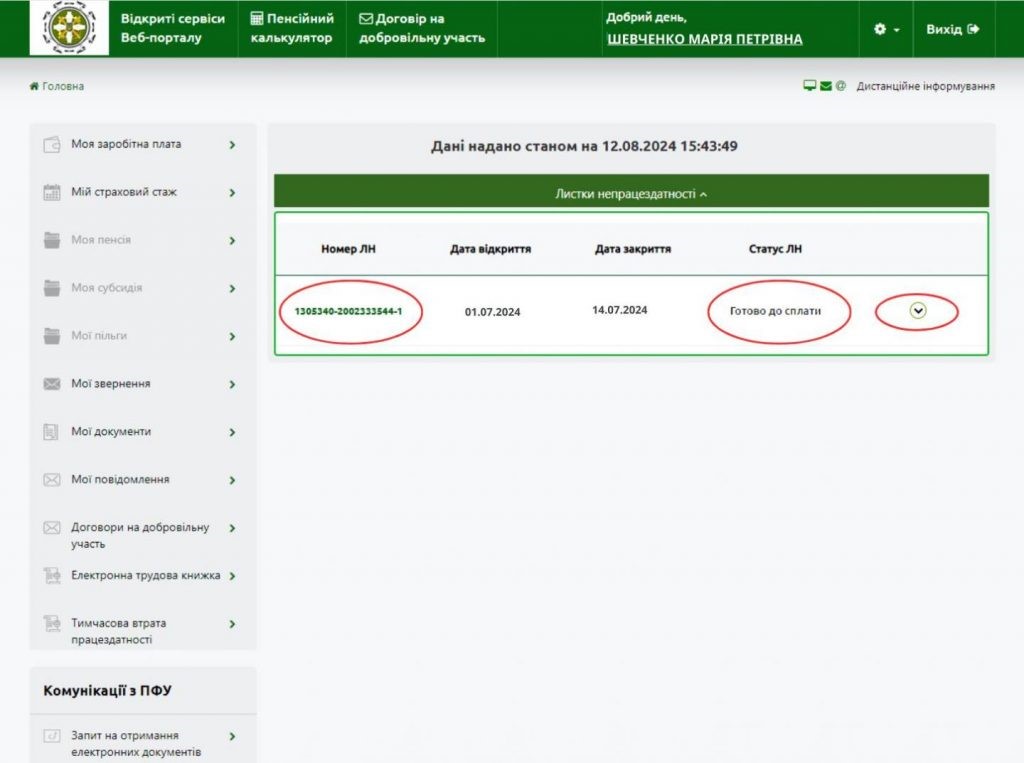Image resolution: width=1024 pixels, height=763 pixels.
Task: Click the calendar icon beside Мій страховий стаж
Action: point(52,193)
